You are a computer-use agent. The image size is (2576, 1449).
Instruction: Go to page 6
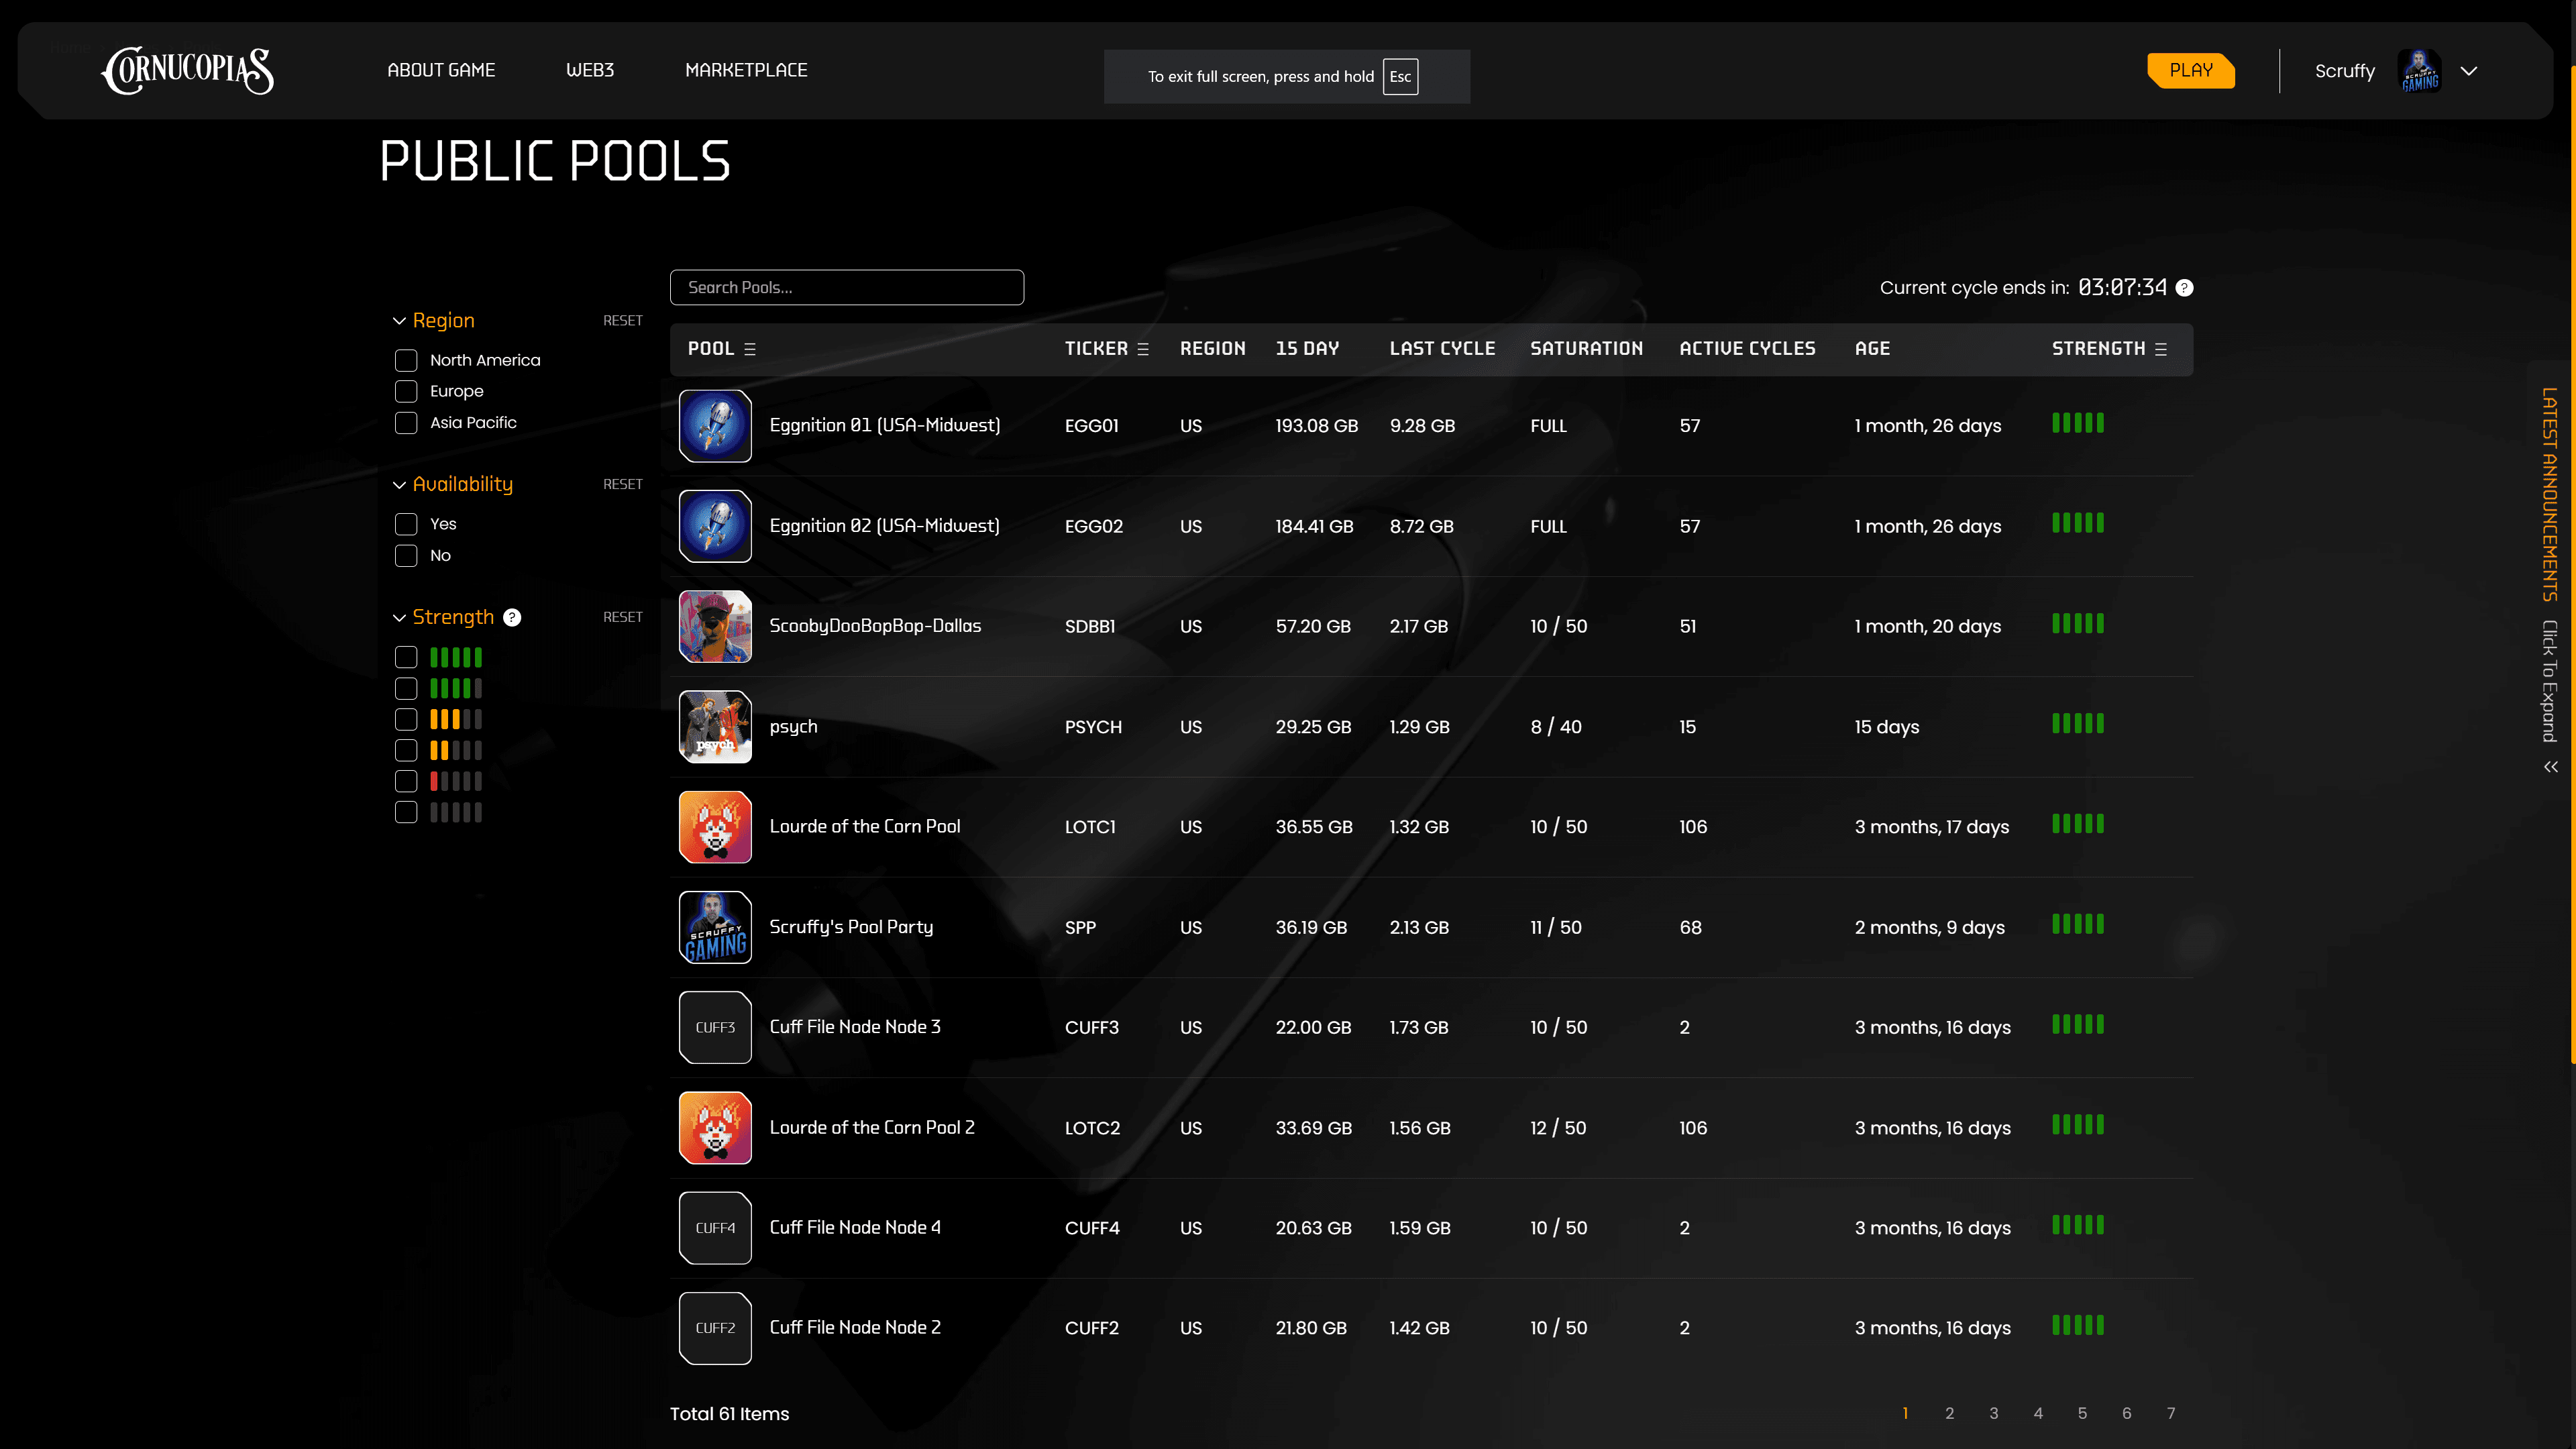tap(2126, 1413)
